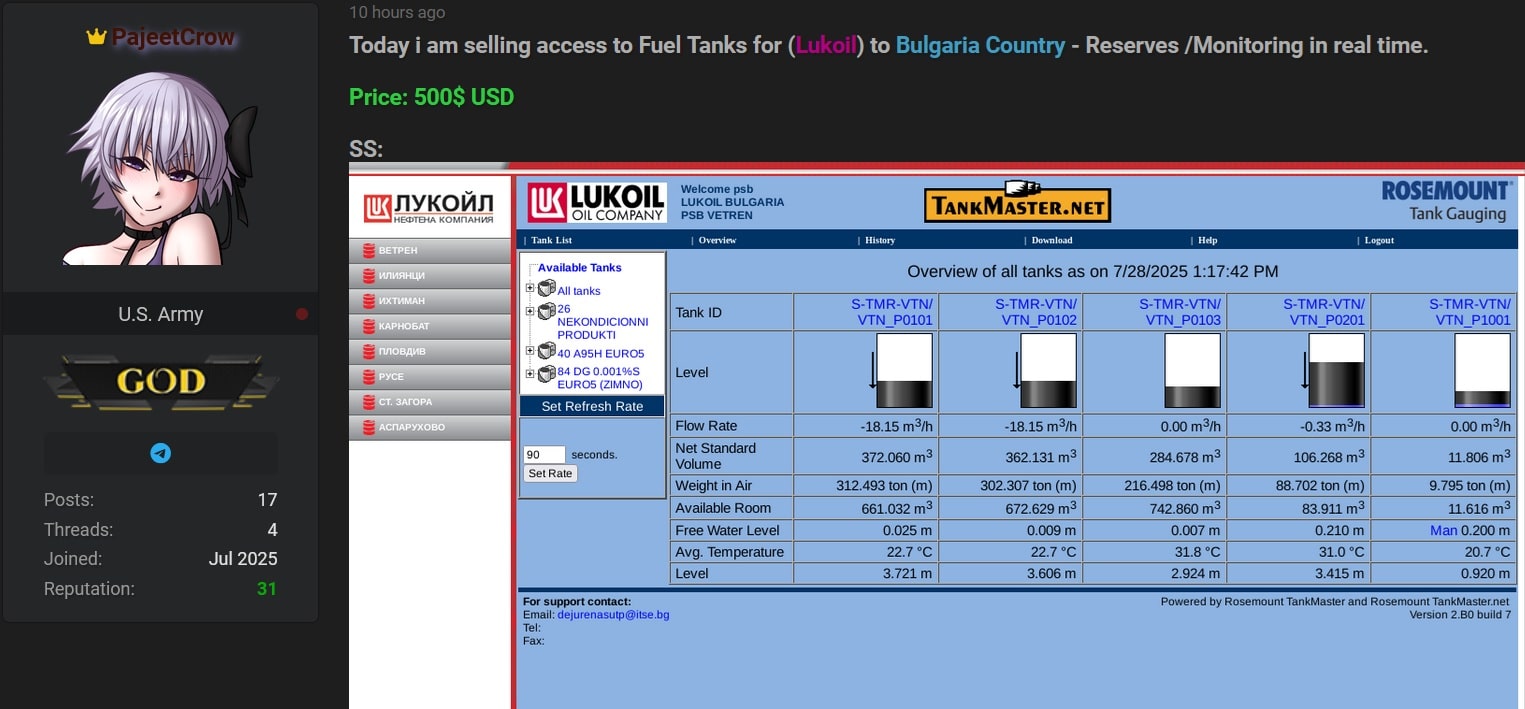This screenshot has width=1525, height=709.
Task: Click the tank icon beside 26 NEKONDICIONNI PRODUKTI
Action: tap(546, 310)
